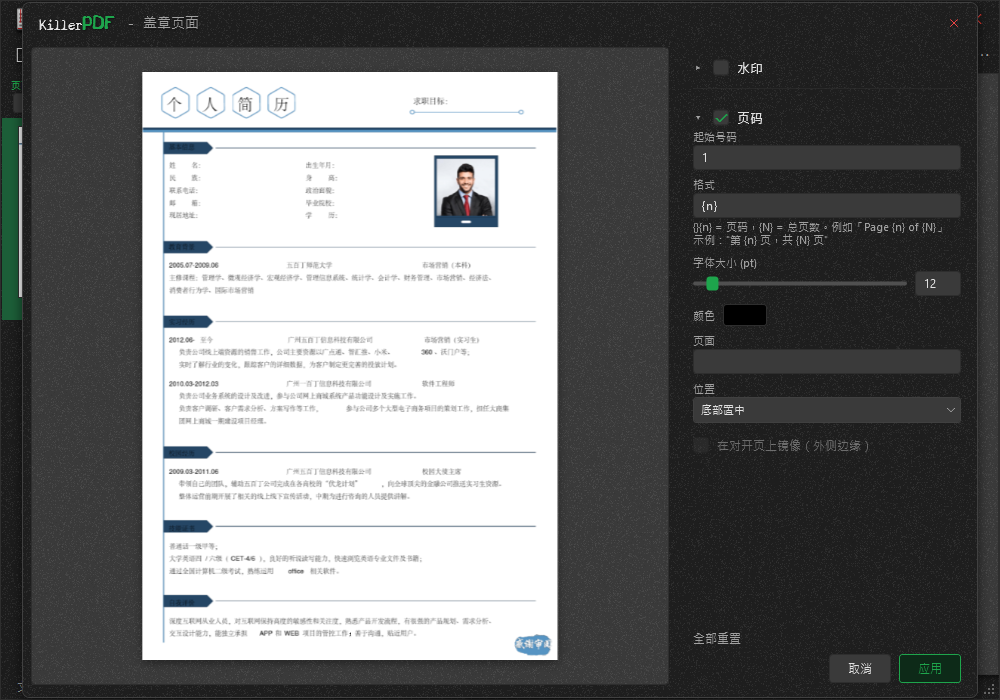Uncheck the 页码 page number checkbox
The image size is (1000, 700).
[x=721, y=118]
